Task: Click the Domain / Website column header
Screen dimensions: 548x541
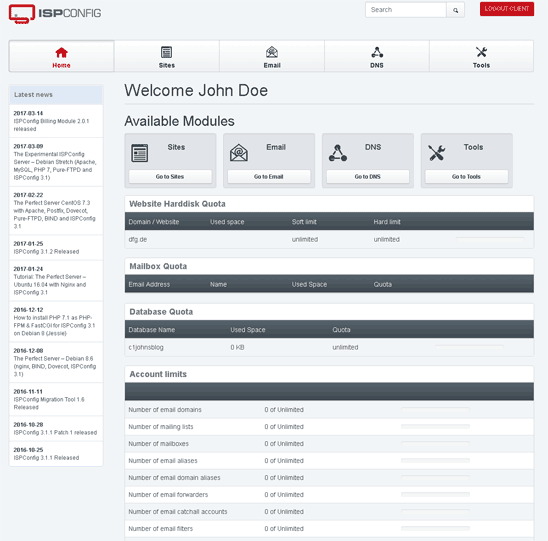Action: [154, 222]
